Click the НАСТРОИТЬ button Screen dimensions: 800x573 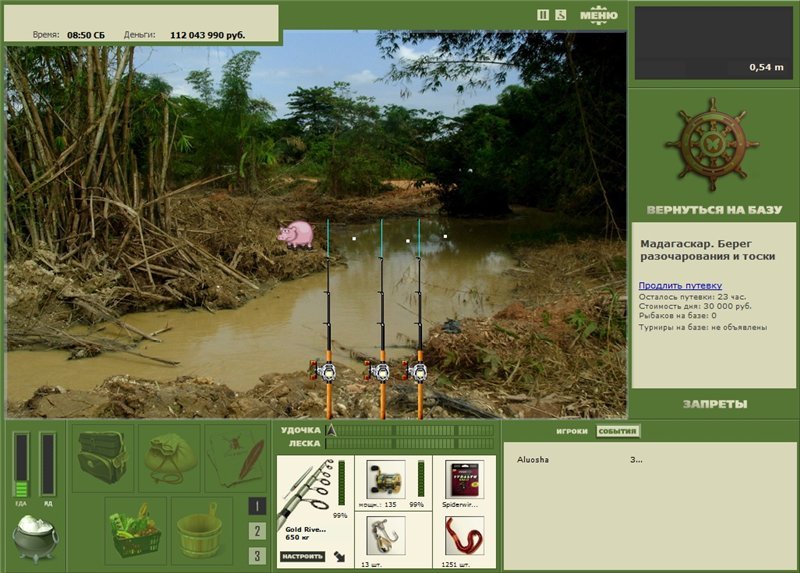pyautogui.click(x=303, y=556)
